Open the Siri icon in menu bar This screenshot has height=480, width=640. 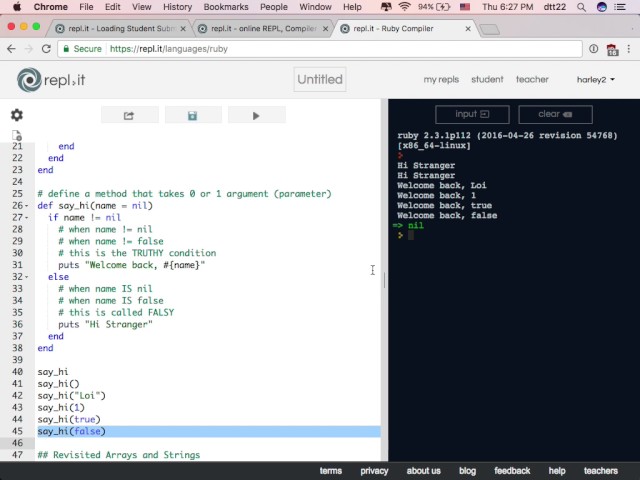pos(601,7)
